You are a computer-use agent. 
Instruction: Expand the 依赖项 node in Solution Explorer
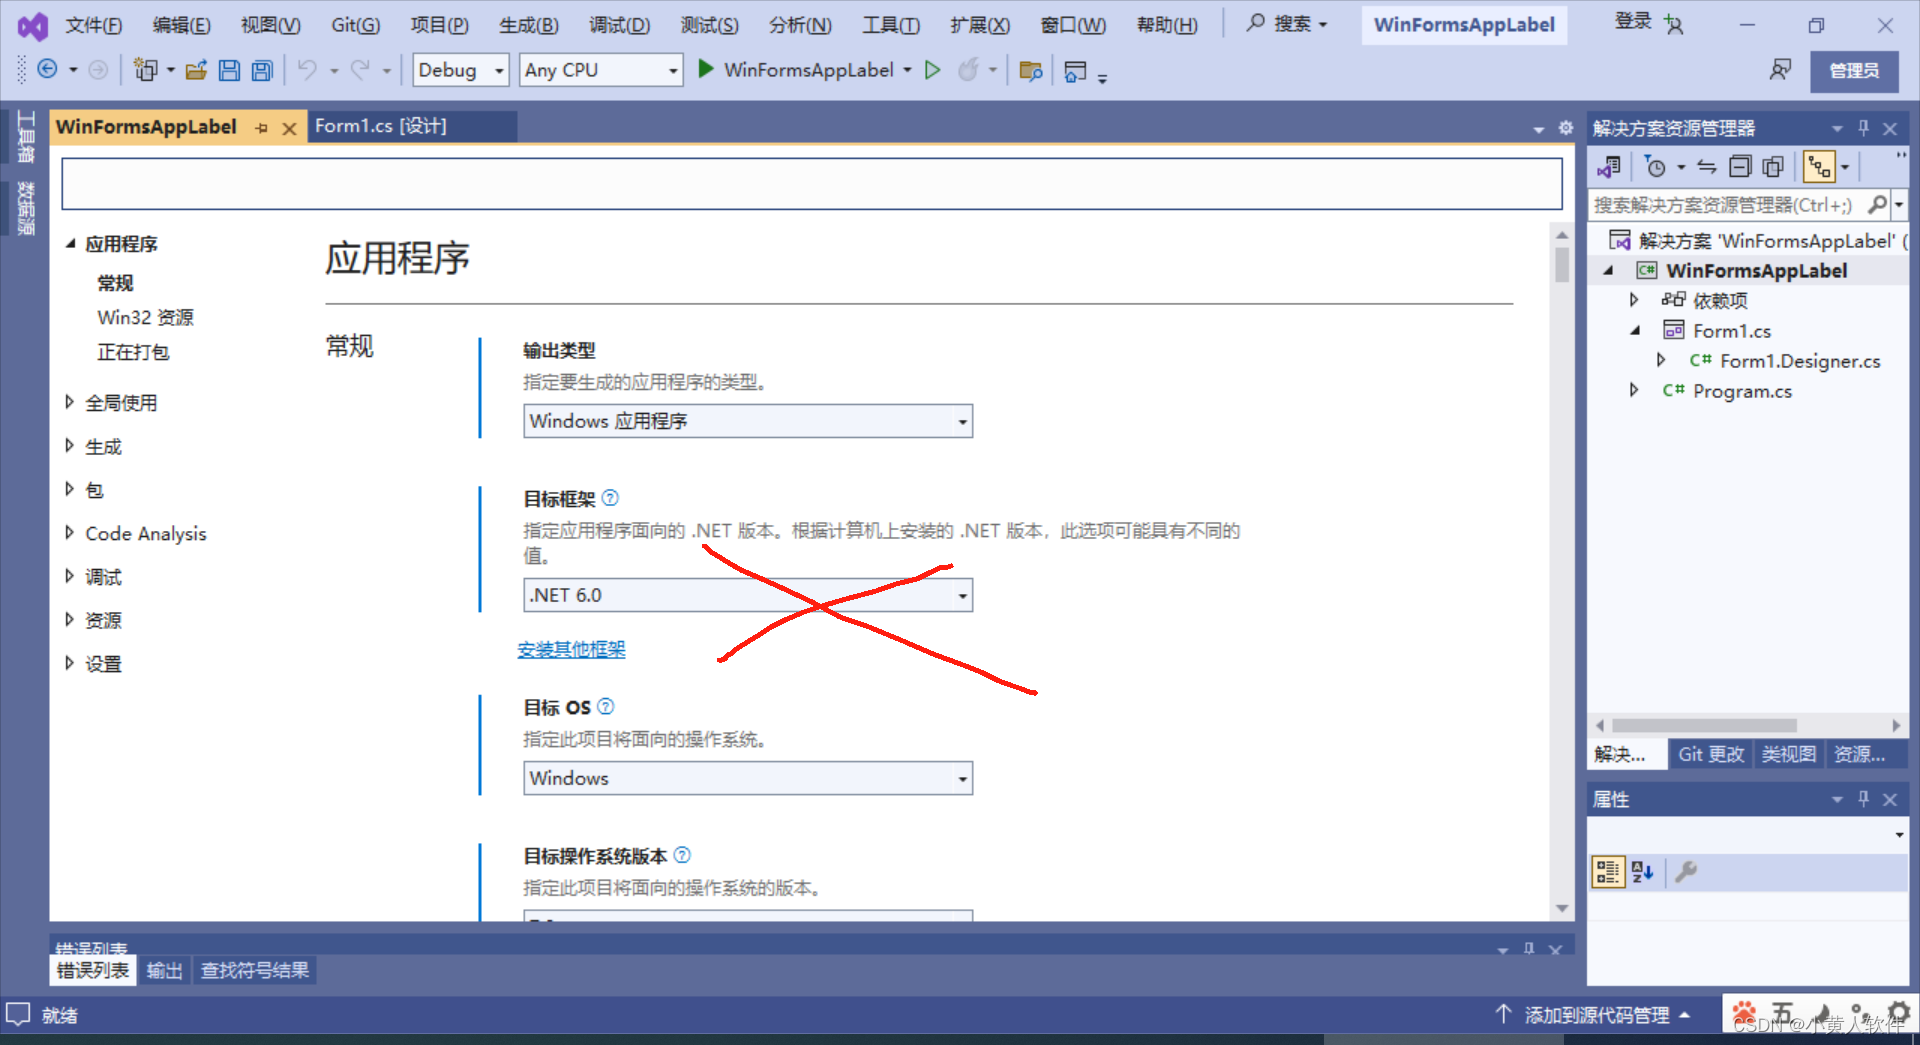1634,299
